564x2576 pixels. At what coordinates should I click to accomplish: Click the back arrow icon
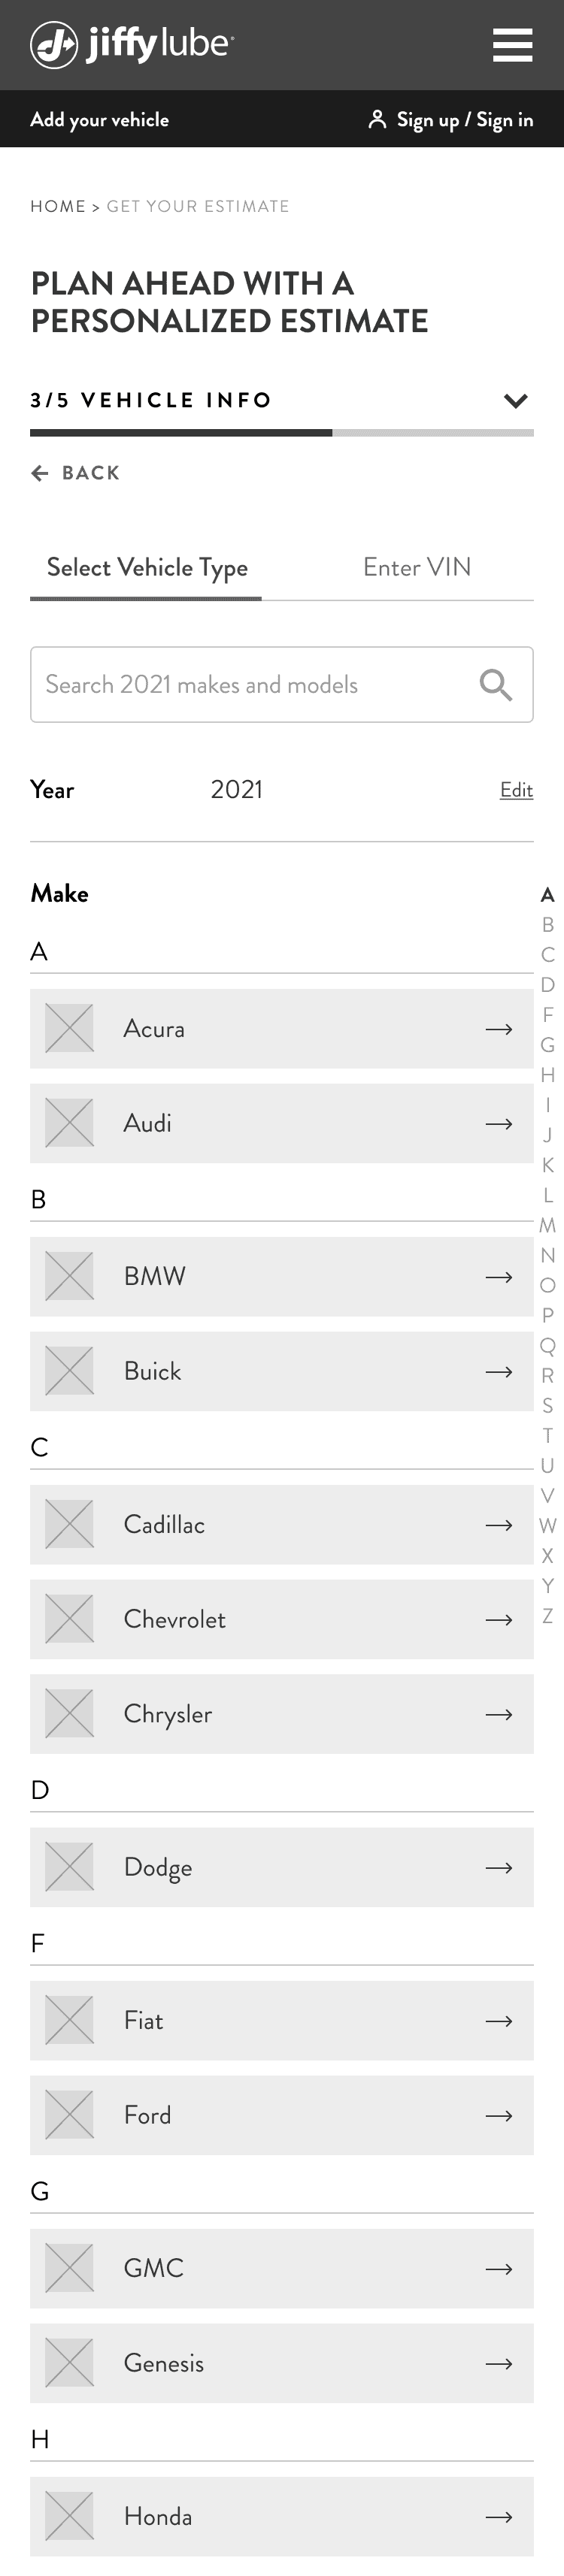click(40, 473)
